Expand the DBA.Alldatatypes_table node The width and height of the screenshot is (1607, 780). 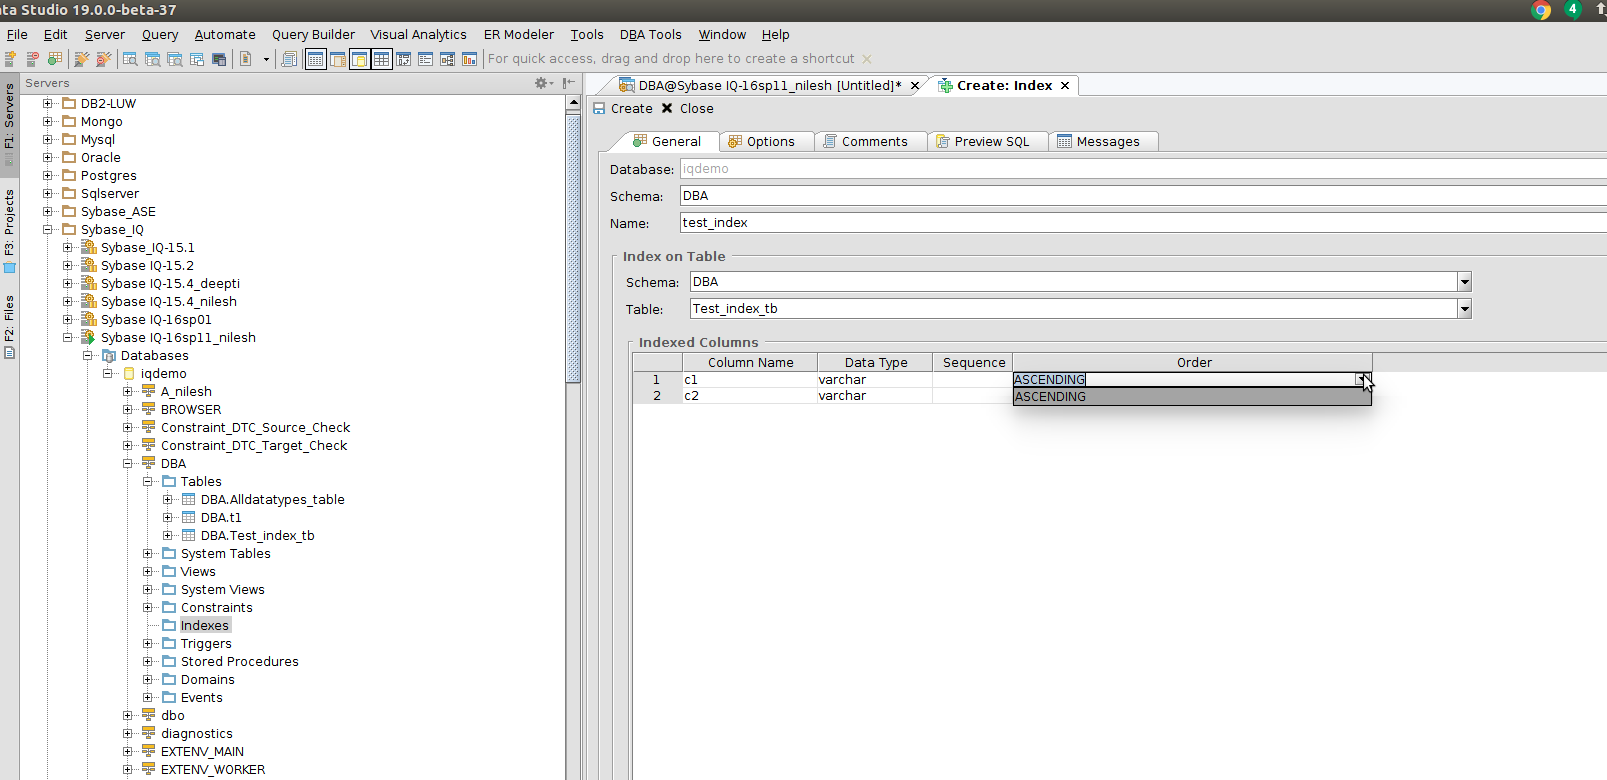pyautogui.click(x=167, y=499)
